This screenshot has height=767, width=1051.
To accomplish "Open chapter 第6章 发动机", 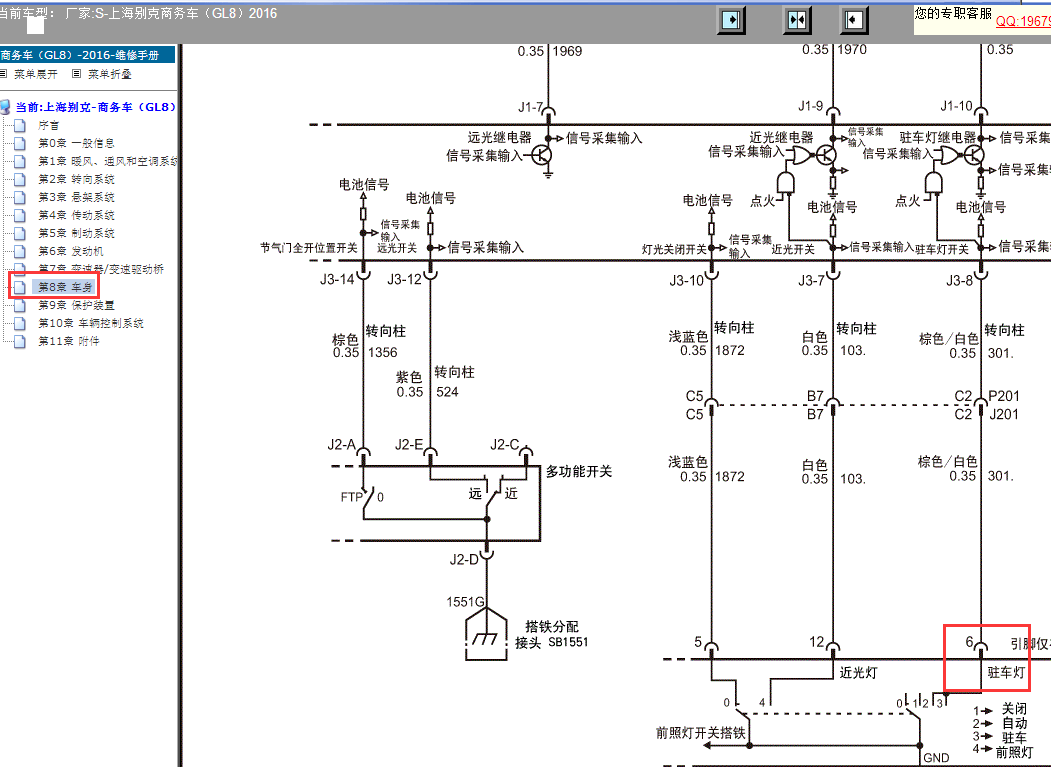I will point(70,251).
